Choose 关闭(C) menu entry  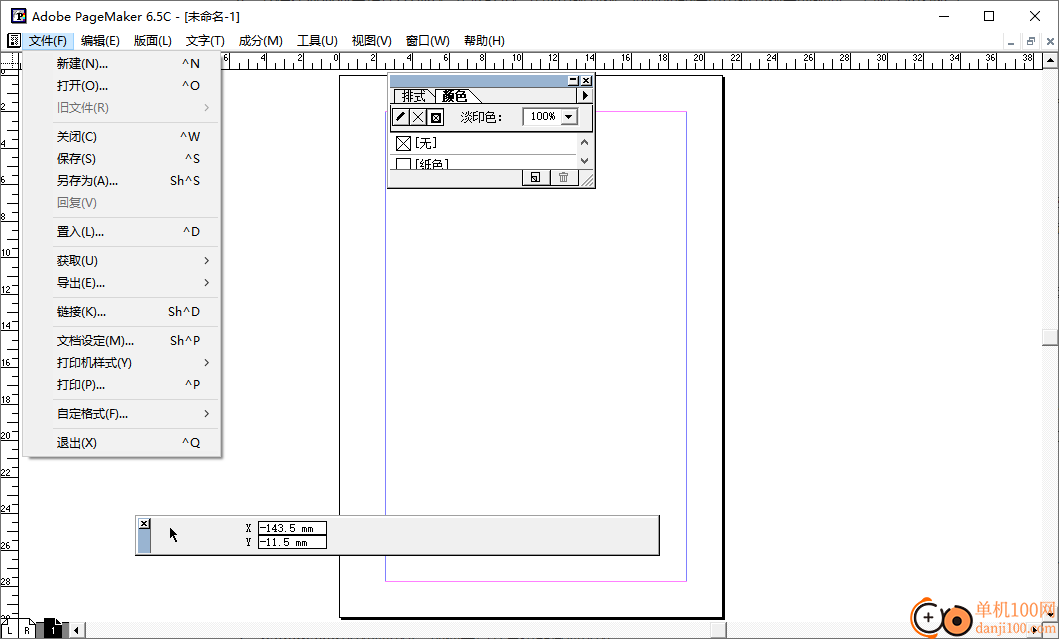click(122, 136)
